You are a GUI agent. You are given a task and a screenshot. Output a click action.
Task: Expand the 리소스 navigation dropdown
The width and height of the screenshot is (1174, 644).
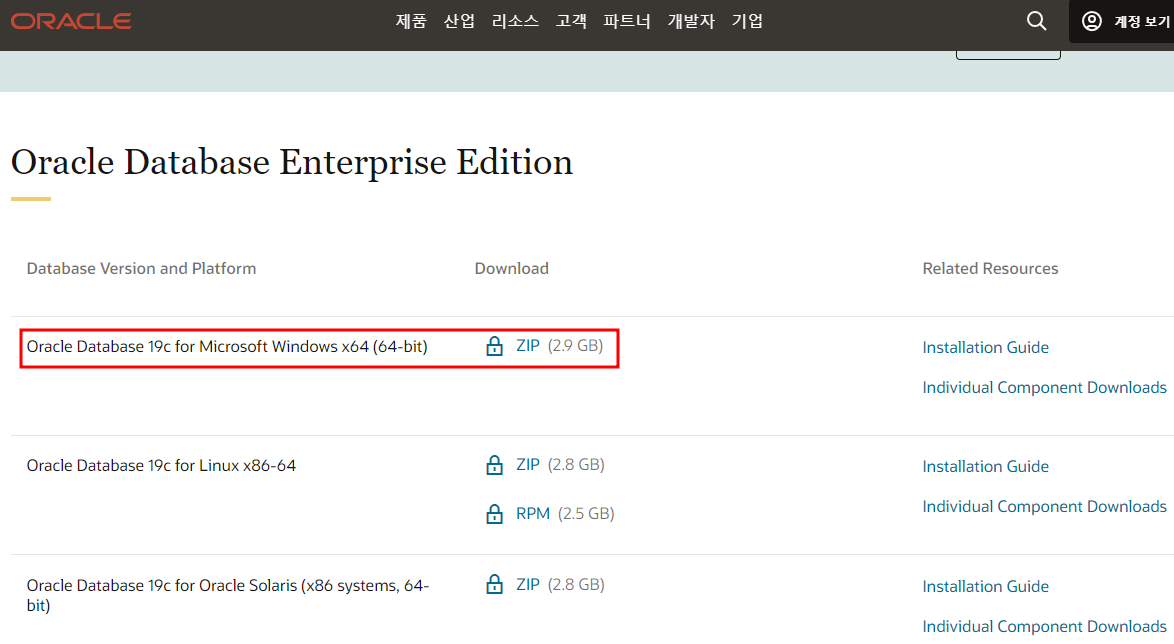point(515,20)
